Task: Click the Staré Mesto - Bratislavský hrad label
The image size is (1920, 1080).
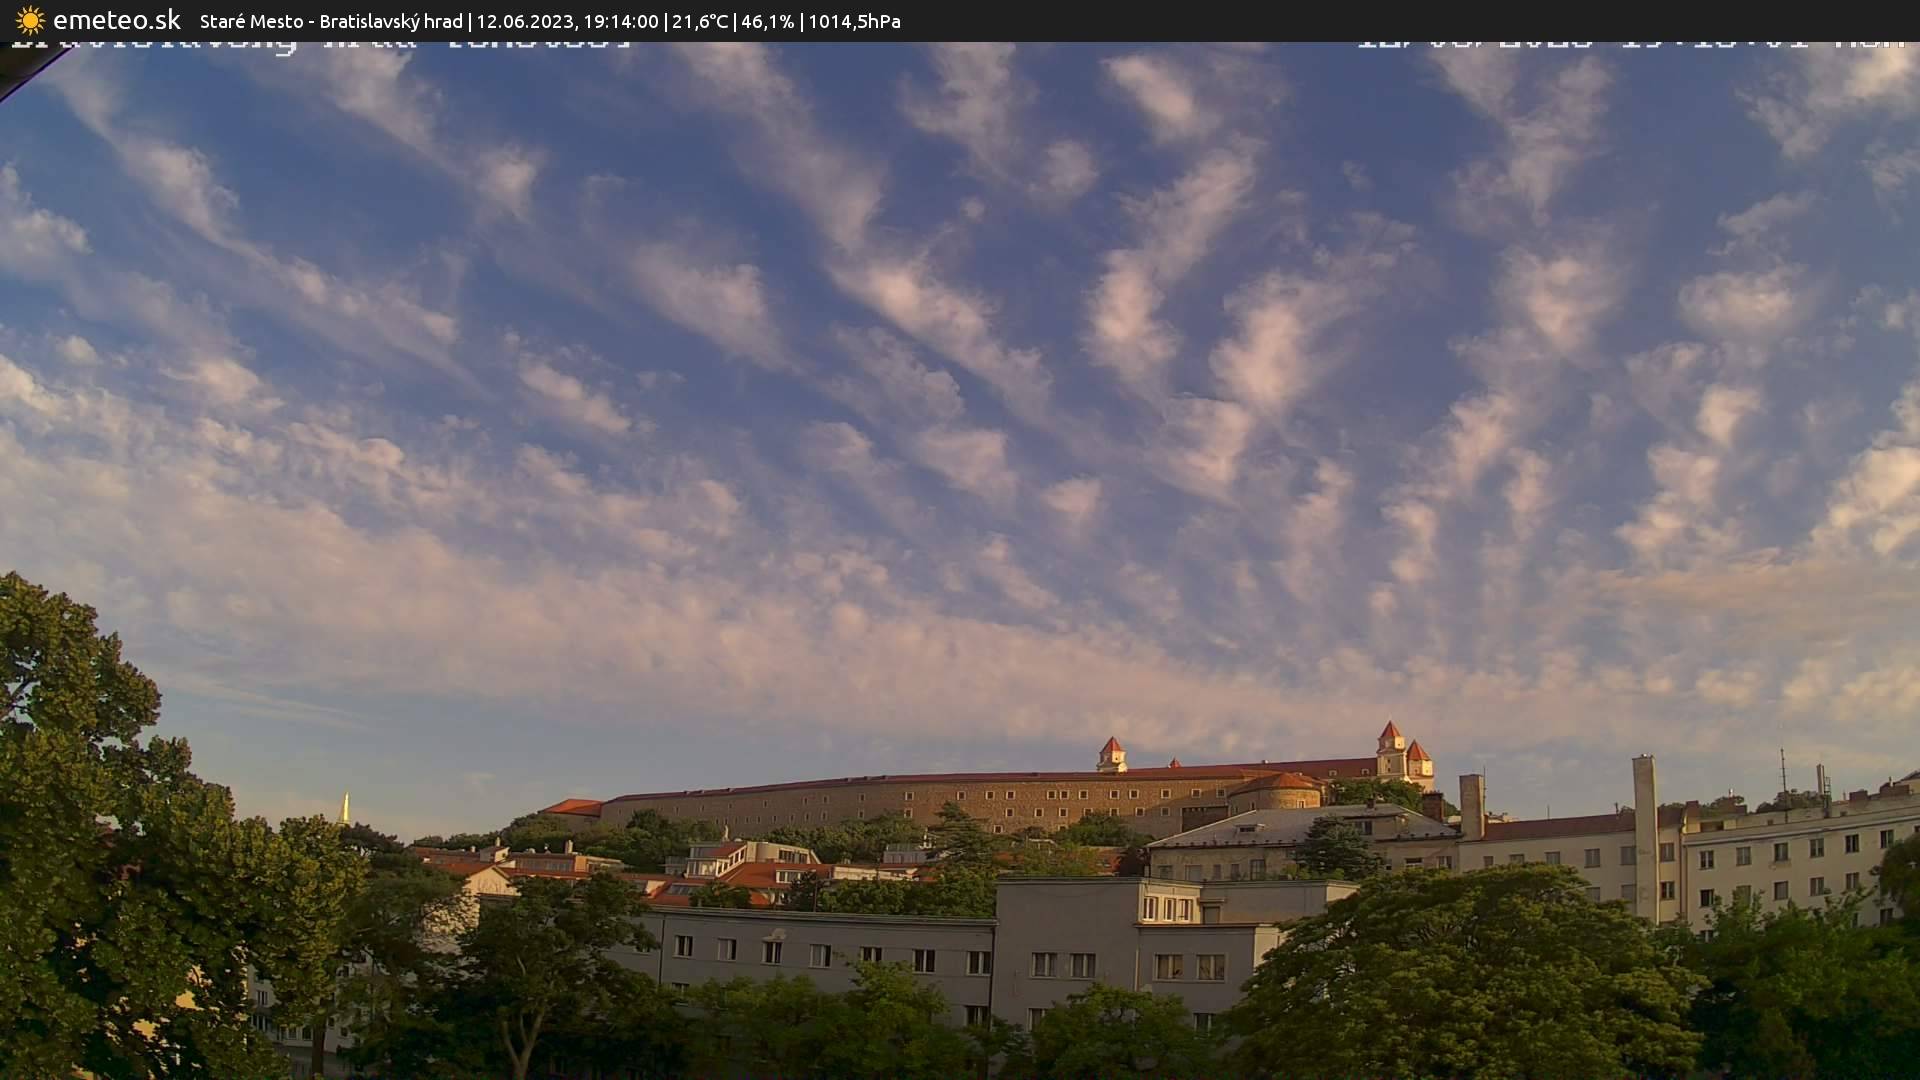Action: click(x=331, y=21)
